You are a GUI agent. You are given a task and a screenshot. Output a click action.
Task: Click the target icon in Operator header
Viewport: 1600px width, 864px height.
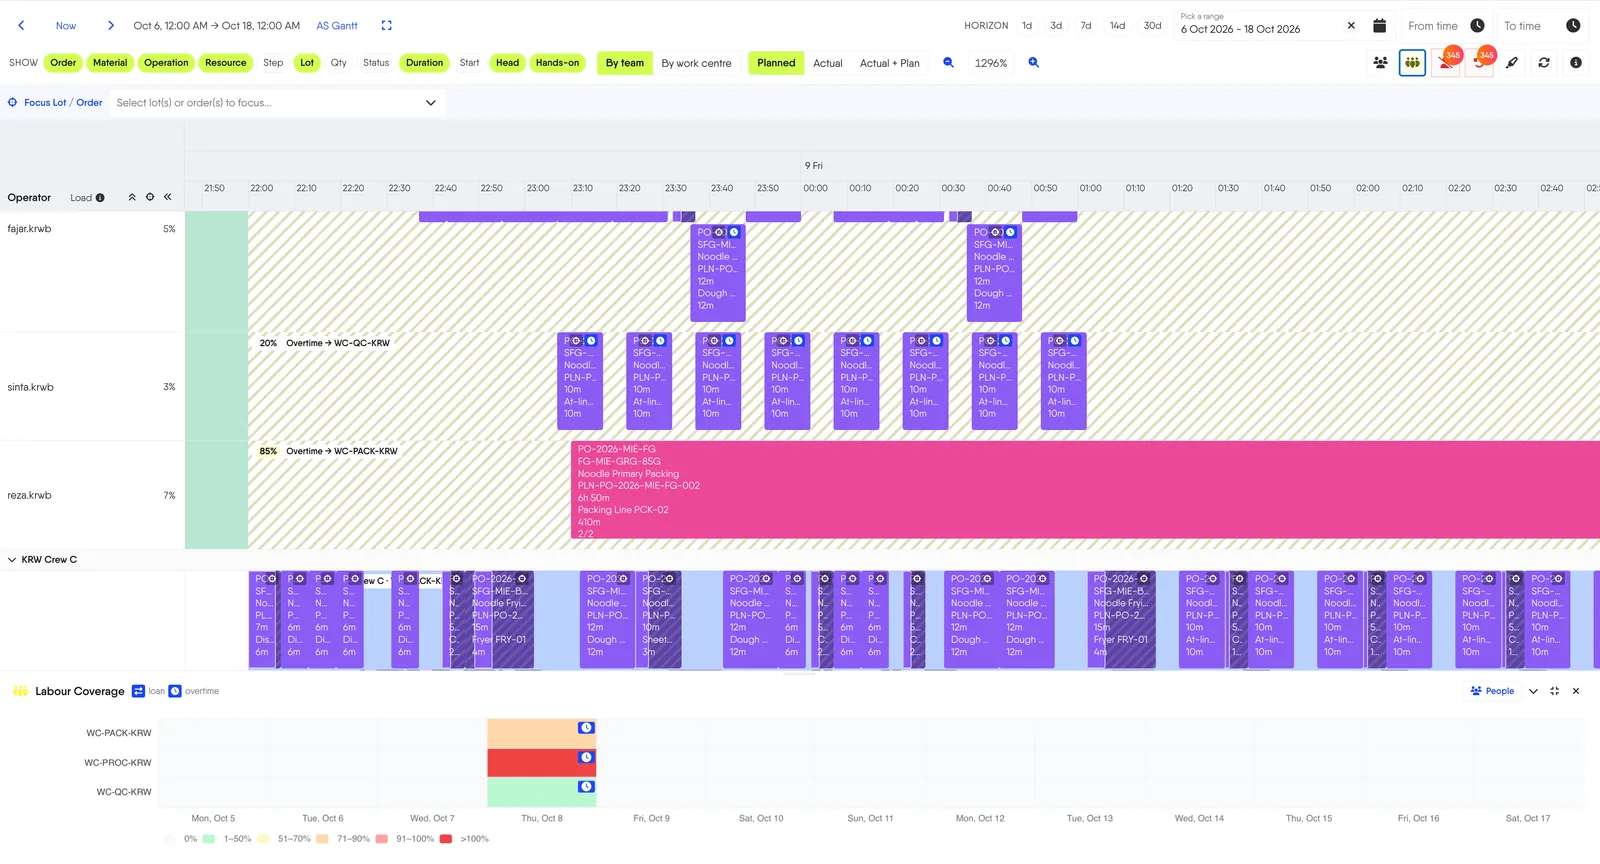(x=150, y=197)
